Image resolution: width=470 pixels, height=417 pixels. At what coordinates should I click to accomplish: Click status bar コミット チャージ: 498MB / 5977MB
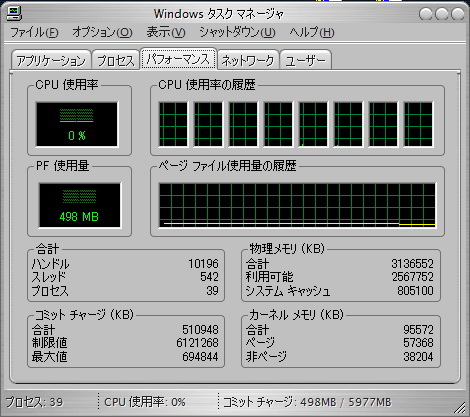(307, 402)
